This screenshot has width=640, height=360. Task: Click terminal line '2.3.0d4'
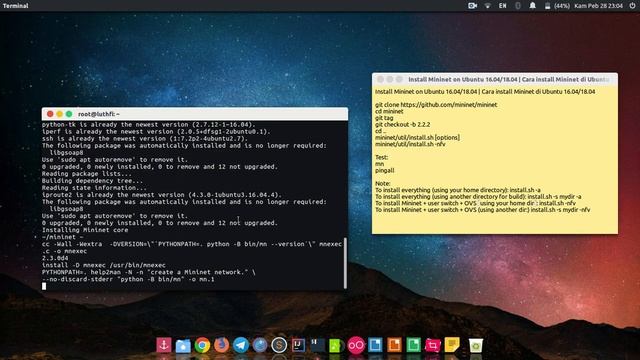point(55,258)
